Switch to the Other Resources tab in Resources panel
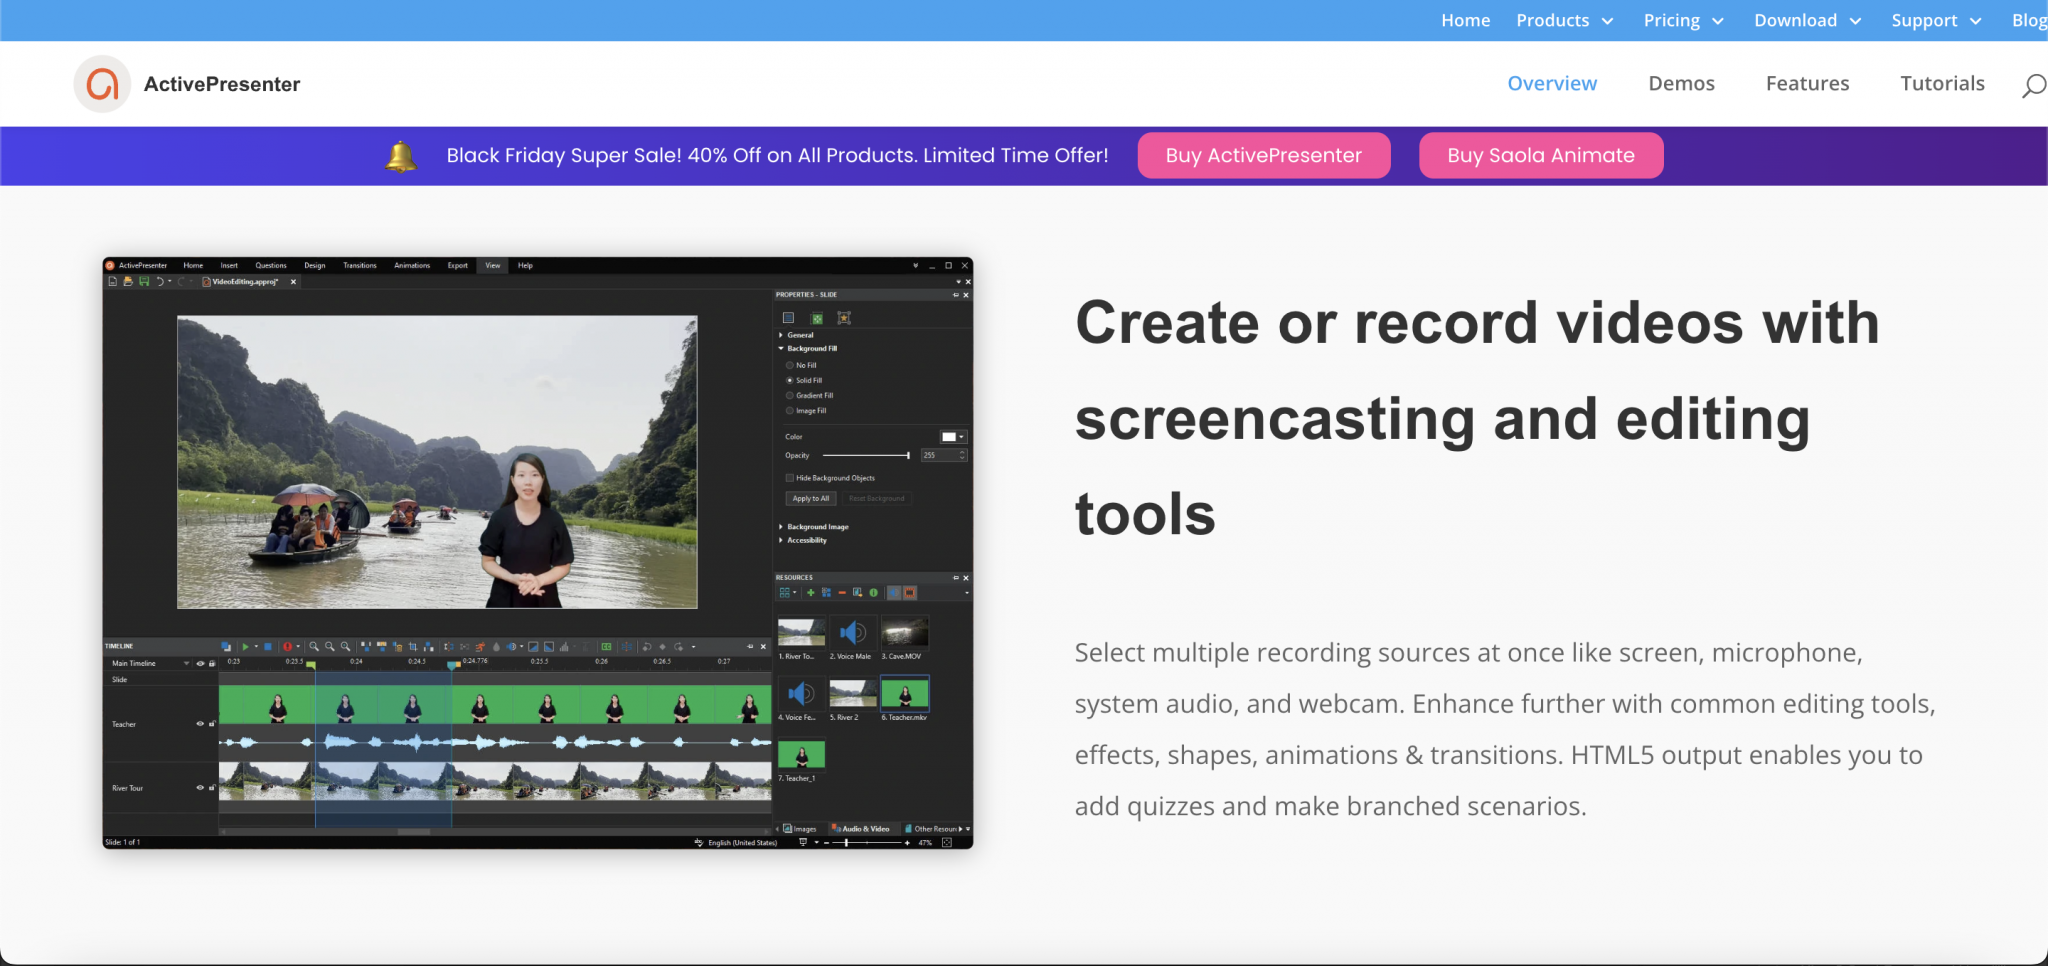 click(933, 829)
